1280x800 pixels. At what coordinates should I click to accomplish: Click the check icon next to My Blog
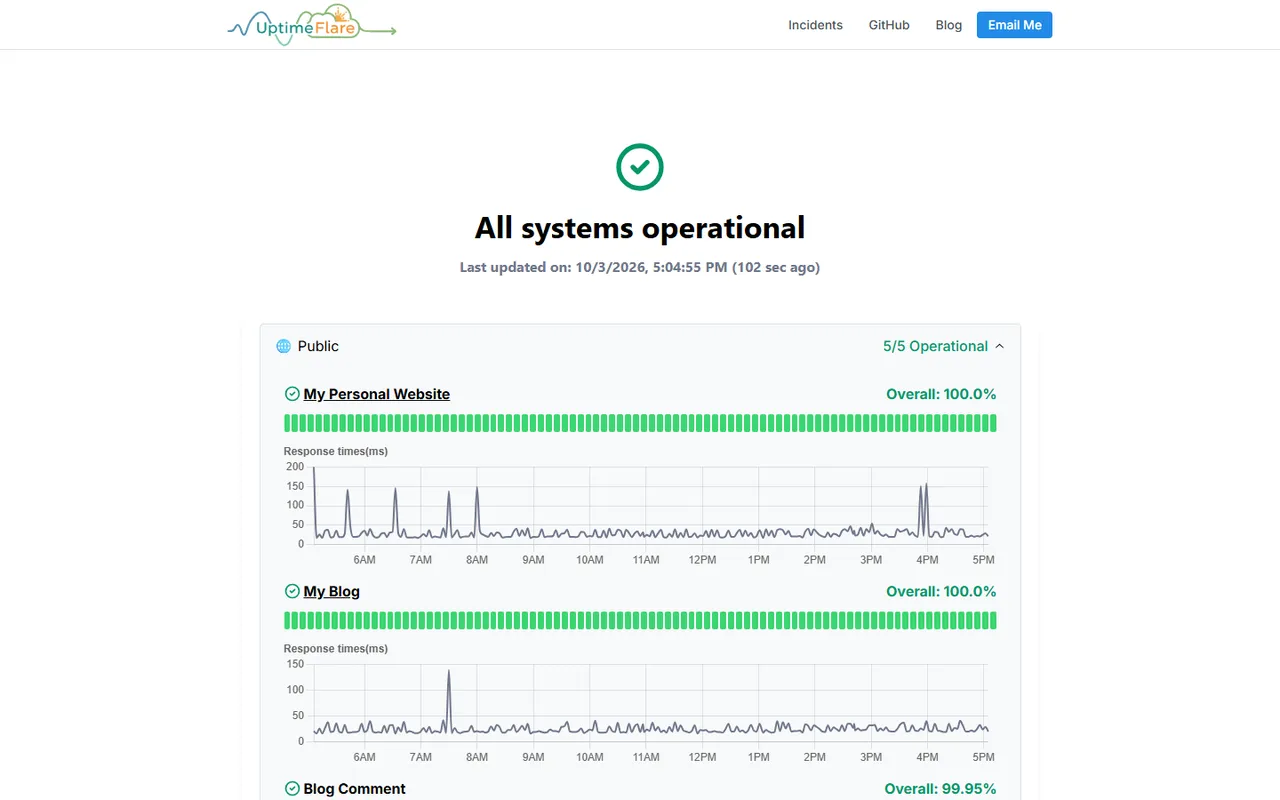coord(292,591)
